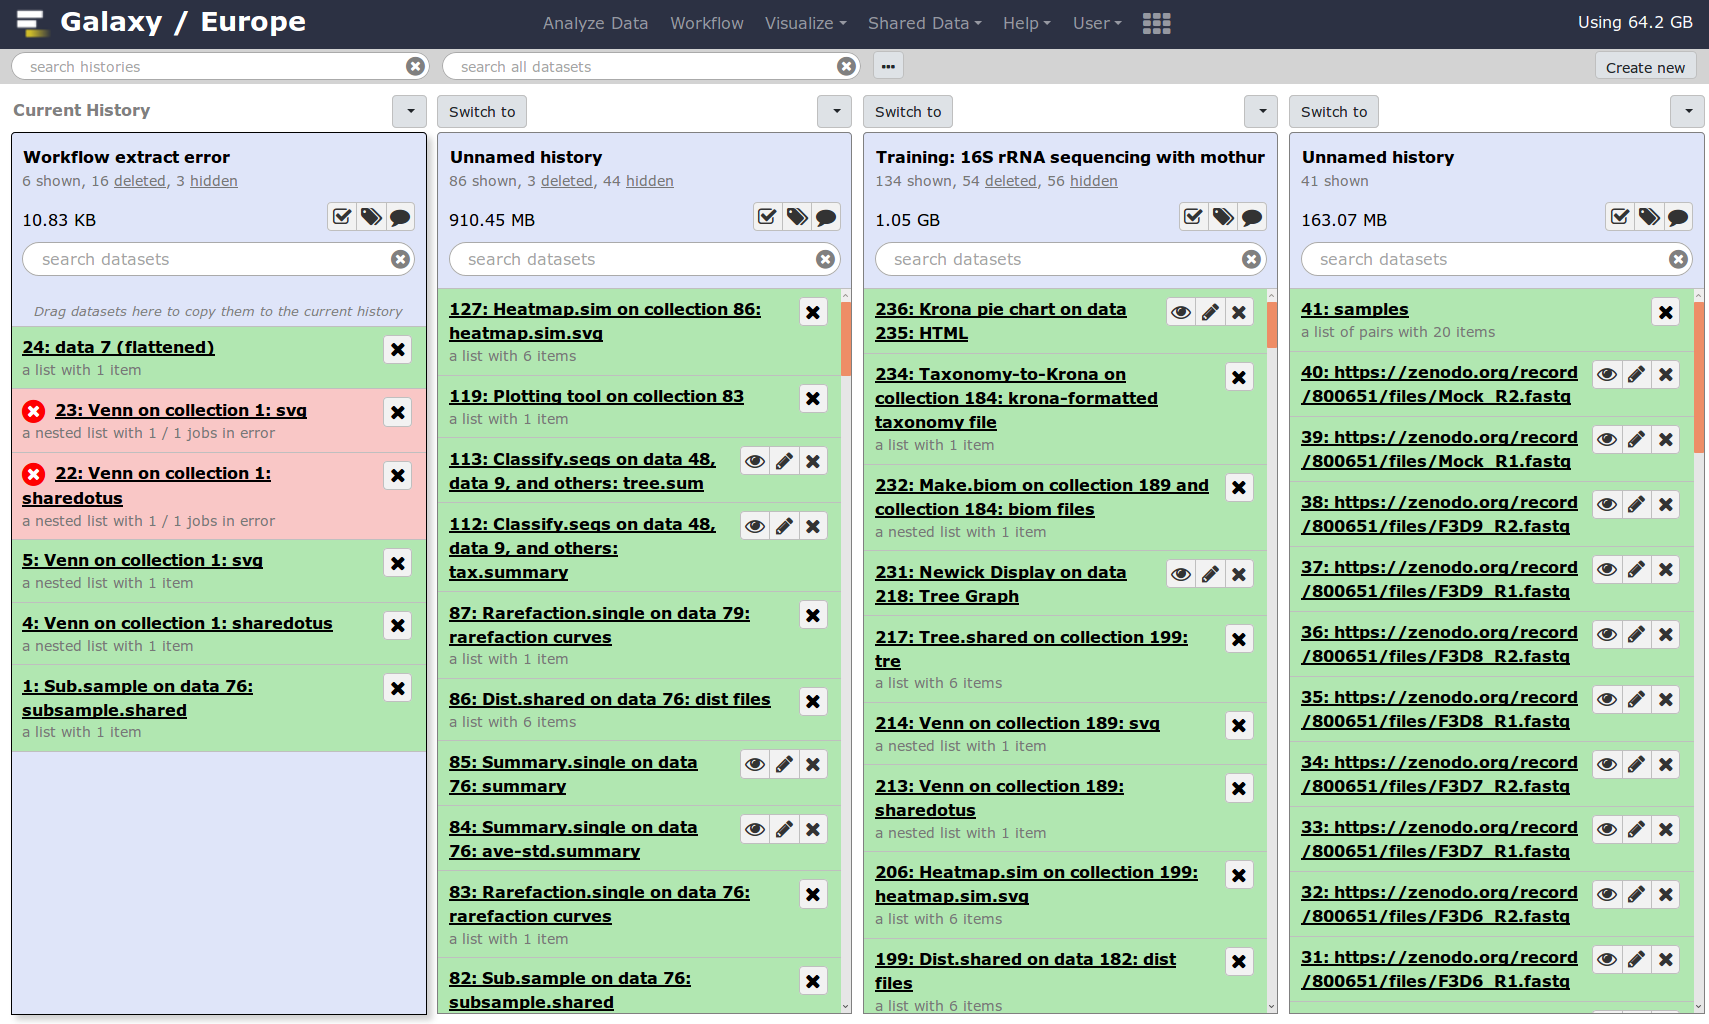Open annotation for the 910.45 MB Unnamed history

click(826, 217)
